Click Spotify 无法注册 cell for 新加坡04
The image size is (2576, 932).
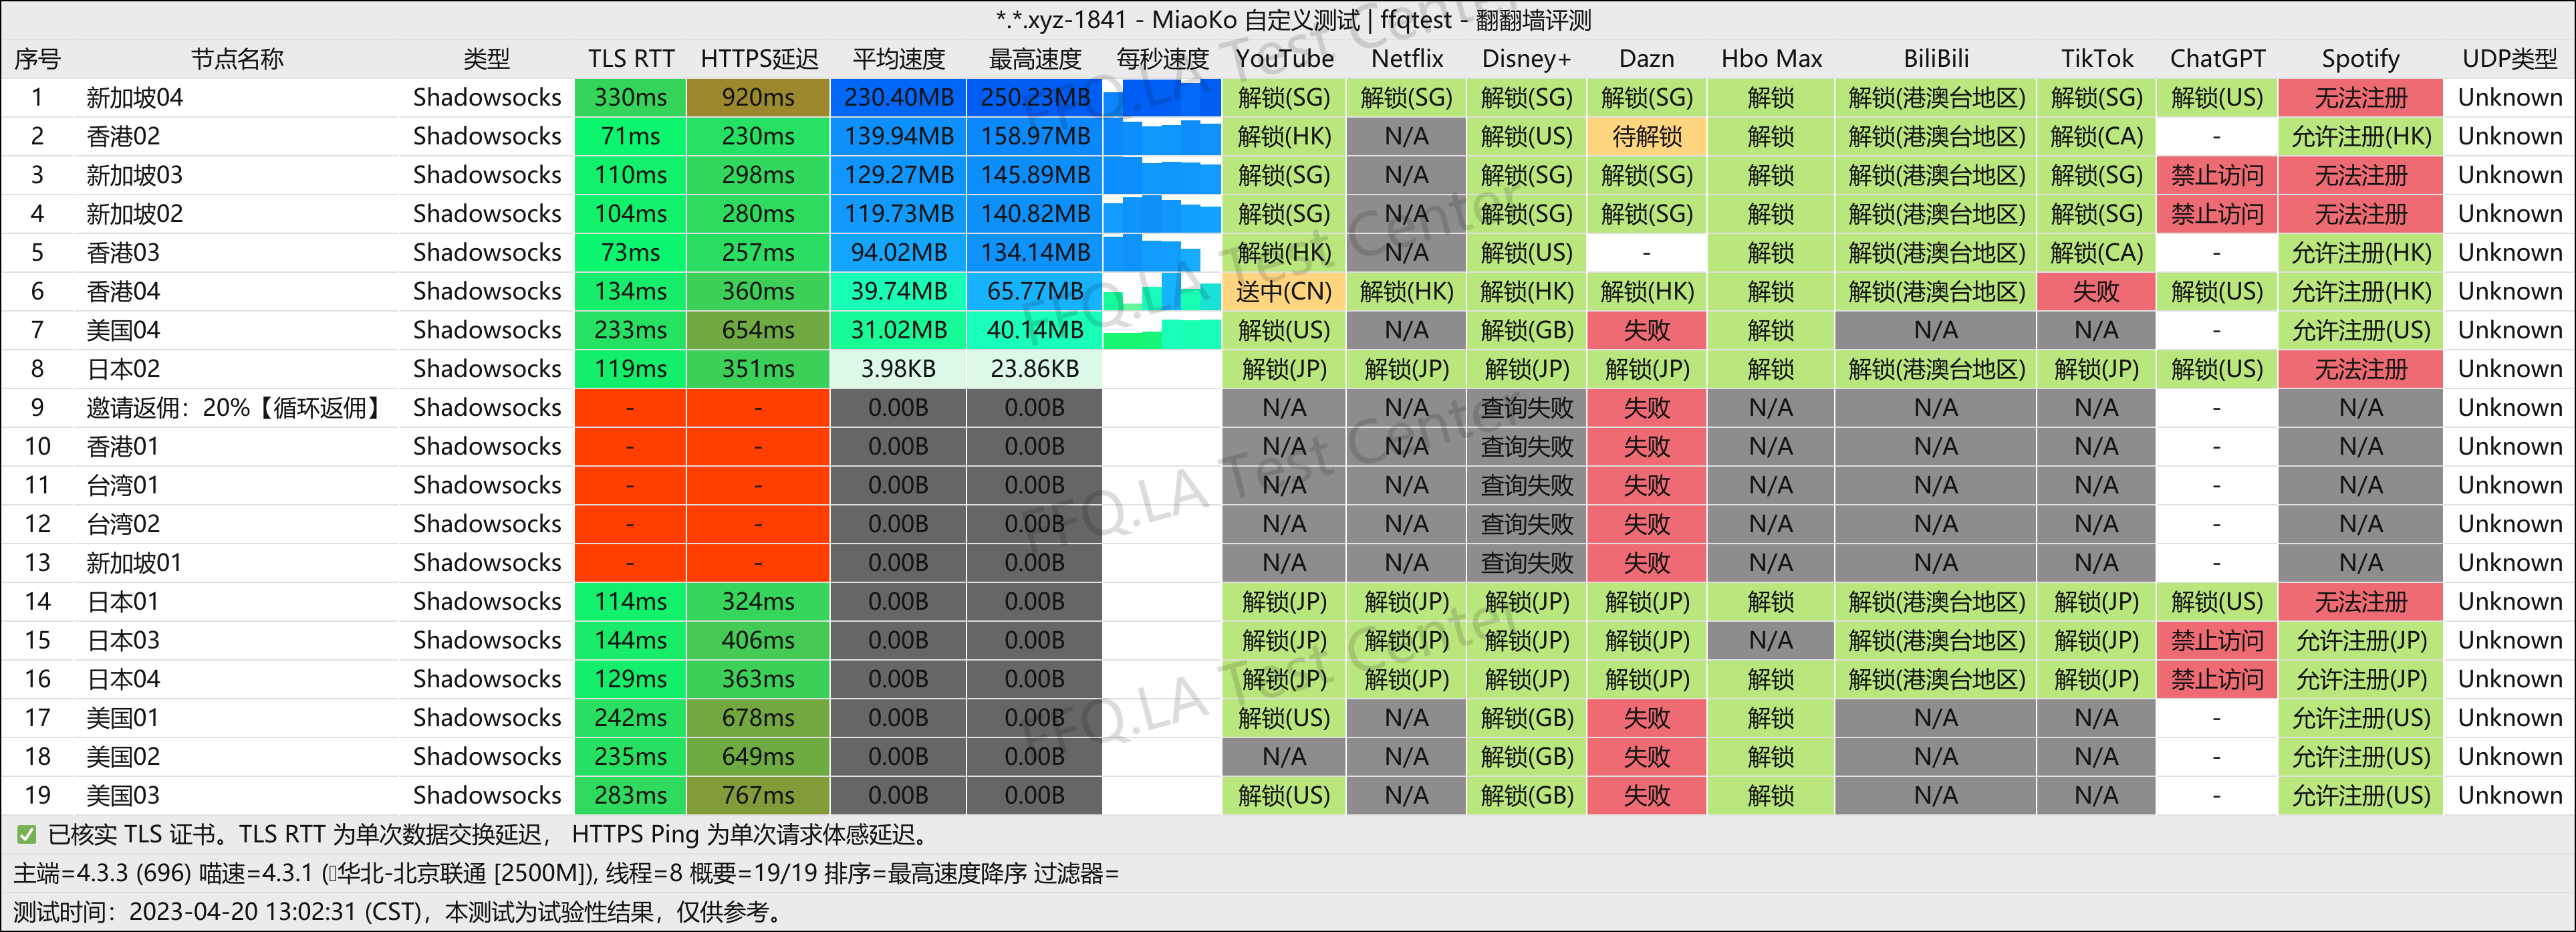pyautogui.click(x=2360, y=98)
